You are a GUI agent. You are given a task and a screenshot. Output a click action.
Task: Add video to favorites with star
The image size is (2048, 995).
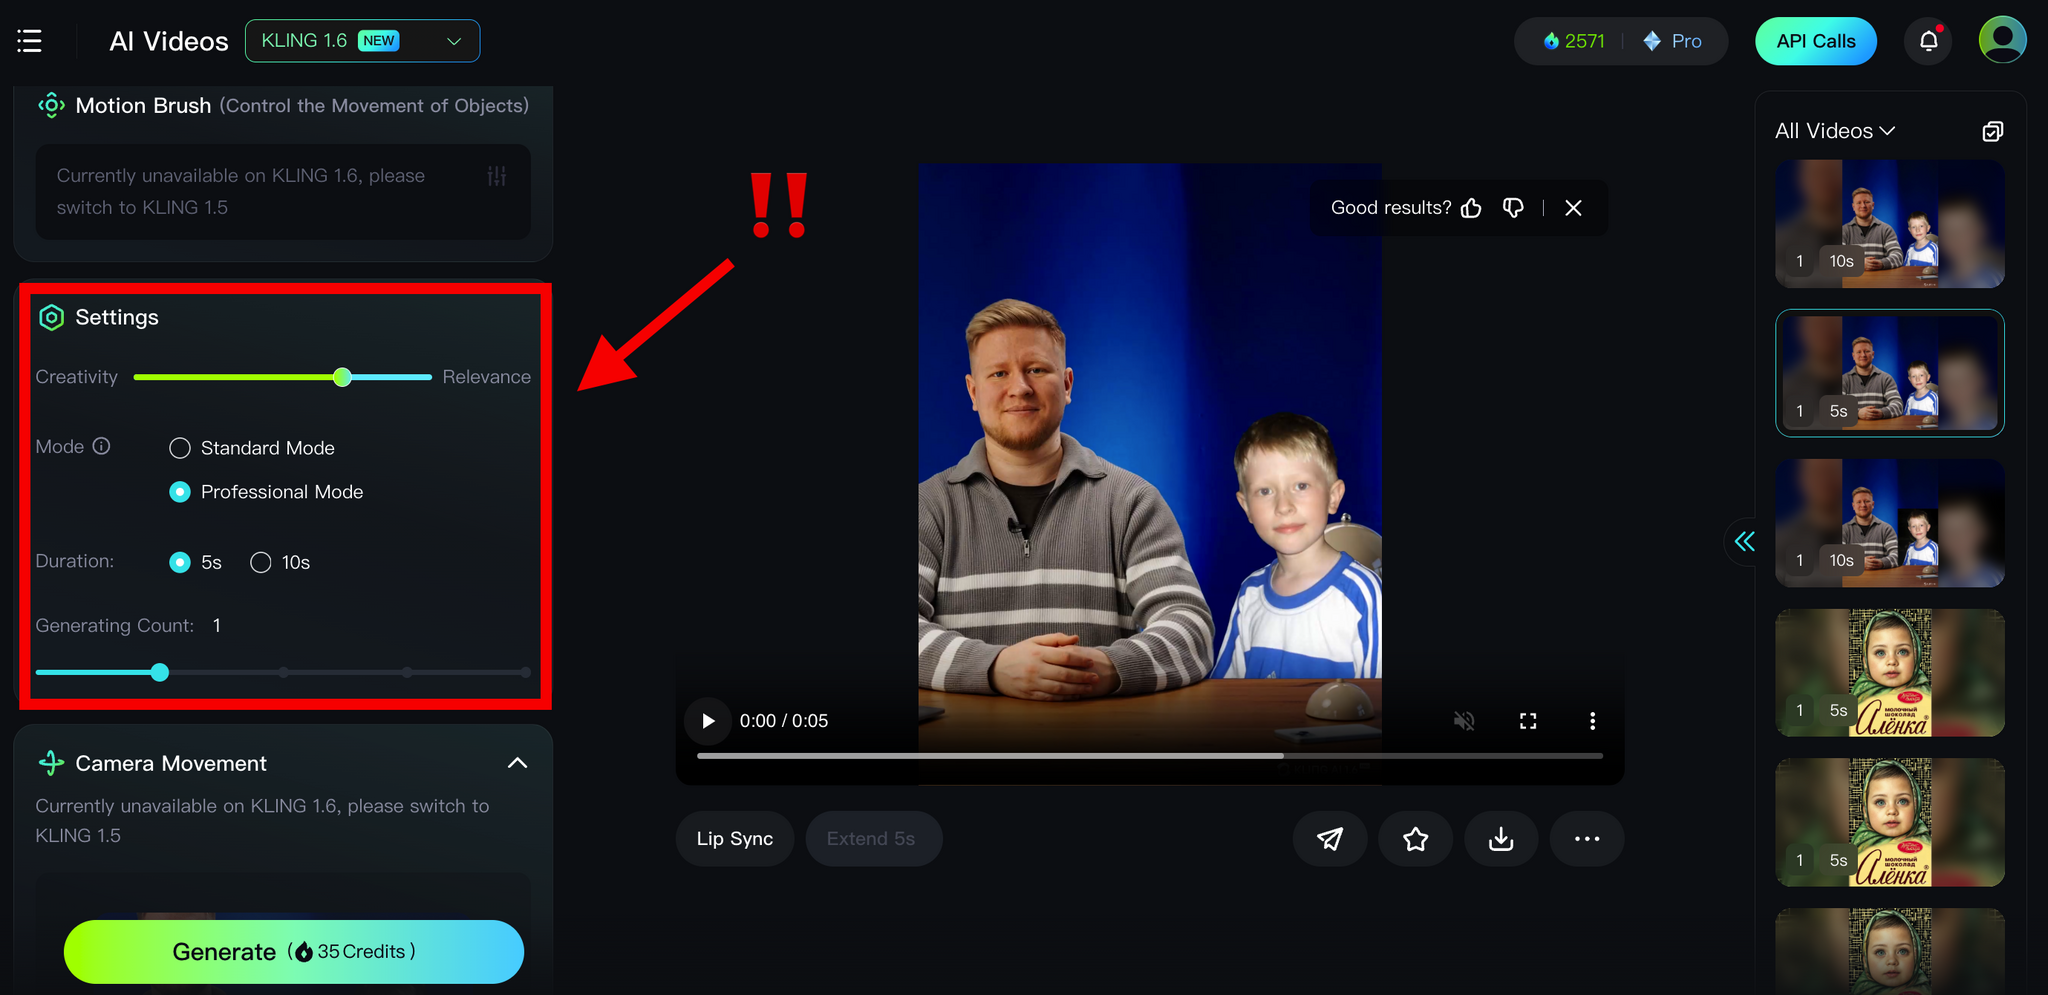(1415, 839)
